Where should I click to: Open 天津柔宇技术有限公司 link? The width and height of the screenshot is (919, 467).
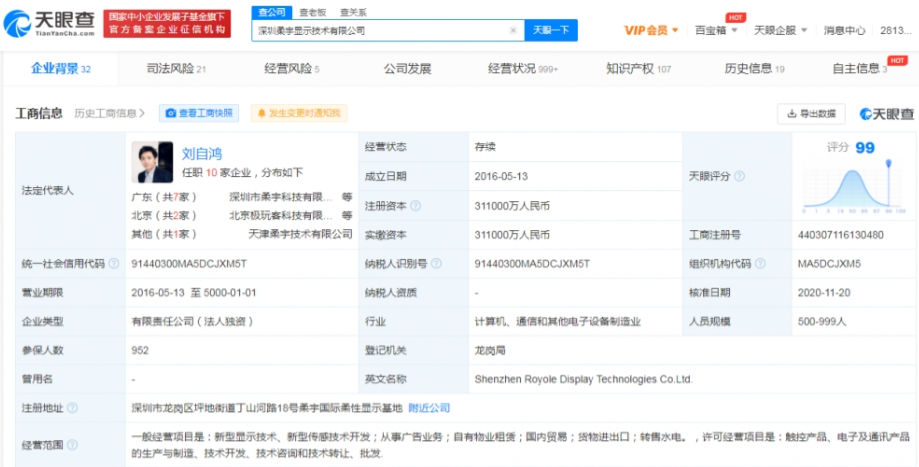click(301, 234)
